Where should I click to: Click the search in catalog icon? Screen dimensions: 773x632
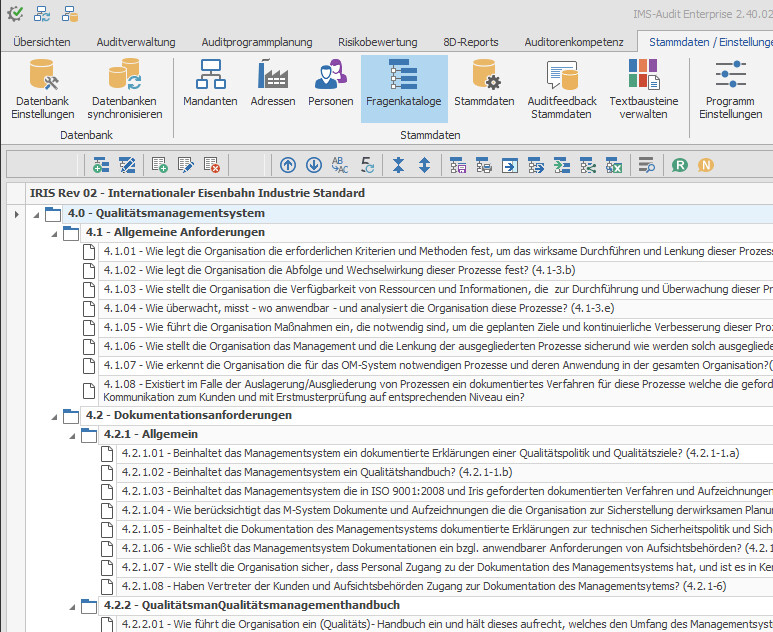click(646, 165)
